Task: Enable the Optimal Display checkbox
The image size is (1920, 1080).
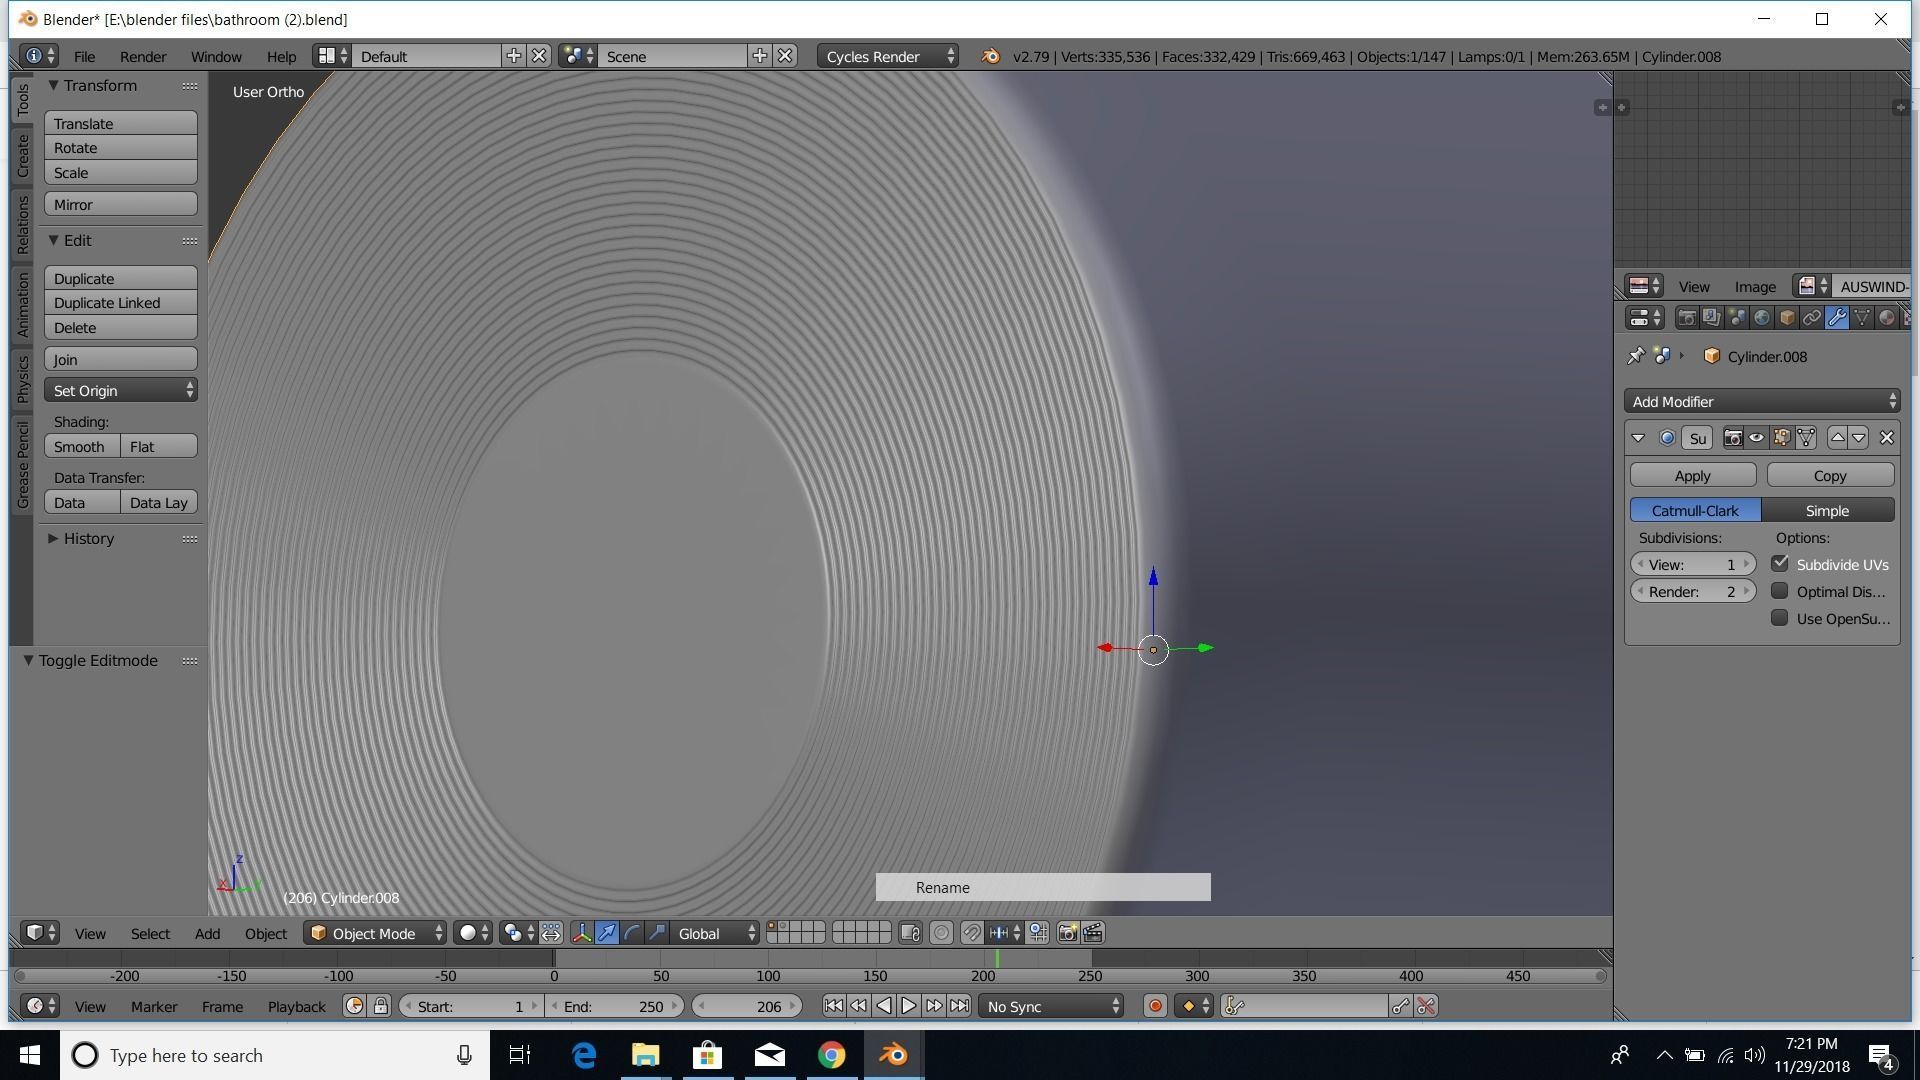Action: (x=1780, y=591)
